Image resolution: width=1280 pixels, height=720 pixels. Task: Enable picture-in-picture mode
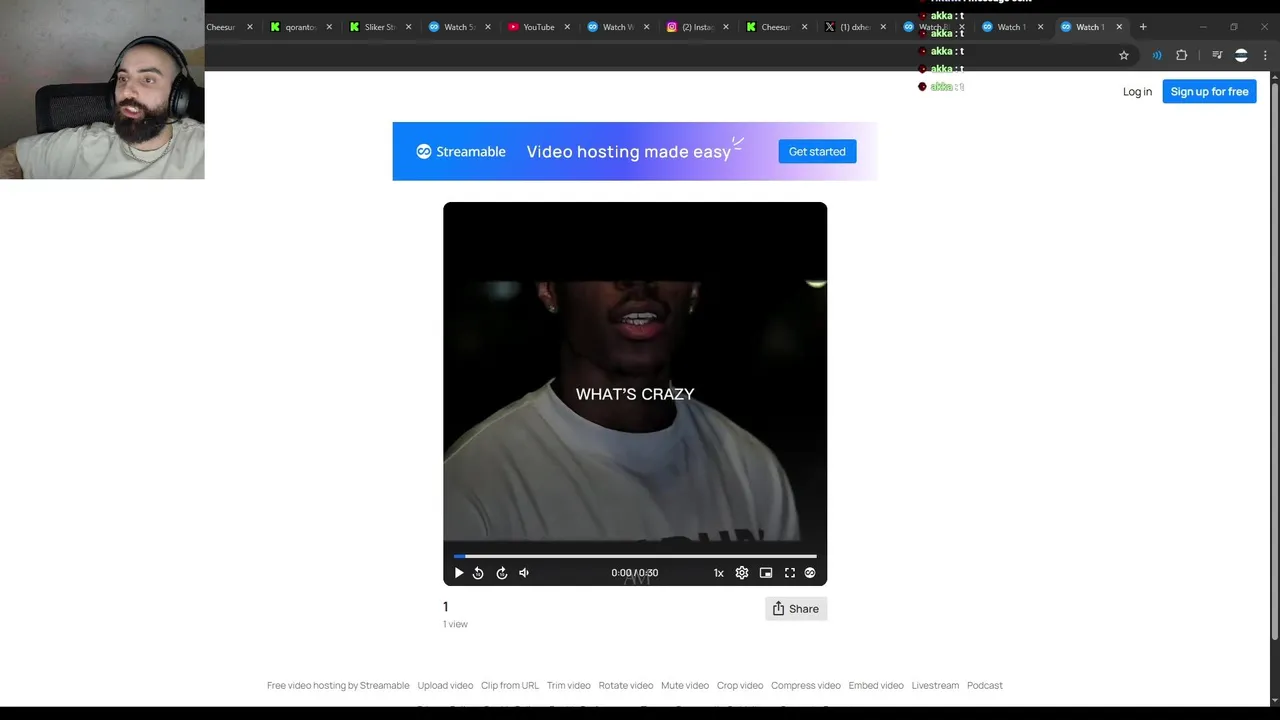[766, 573]
